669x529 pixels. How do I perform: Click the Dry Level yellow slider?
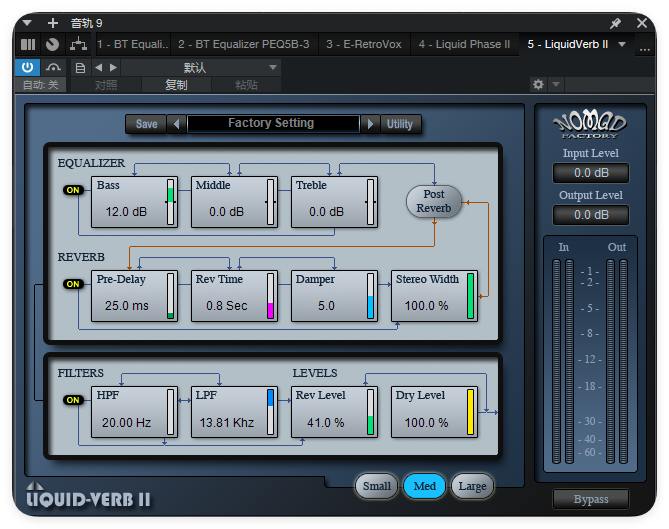tap(470, 412)
